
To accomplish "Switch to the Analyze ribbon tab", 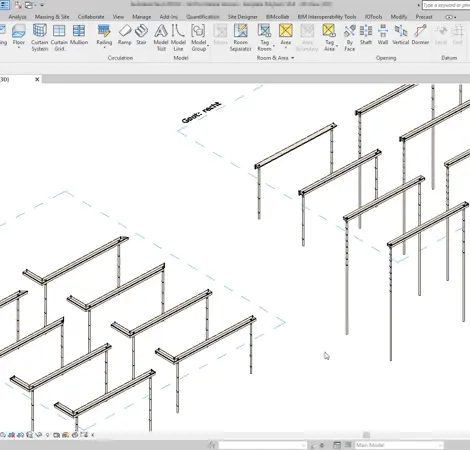I will [x=17, y=17].
